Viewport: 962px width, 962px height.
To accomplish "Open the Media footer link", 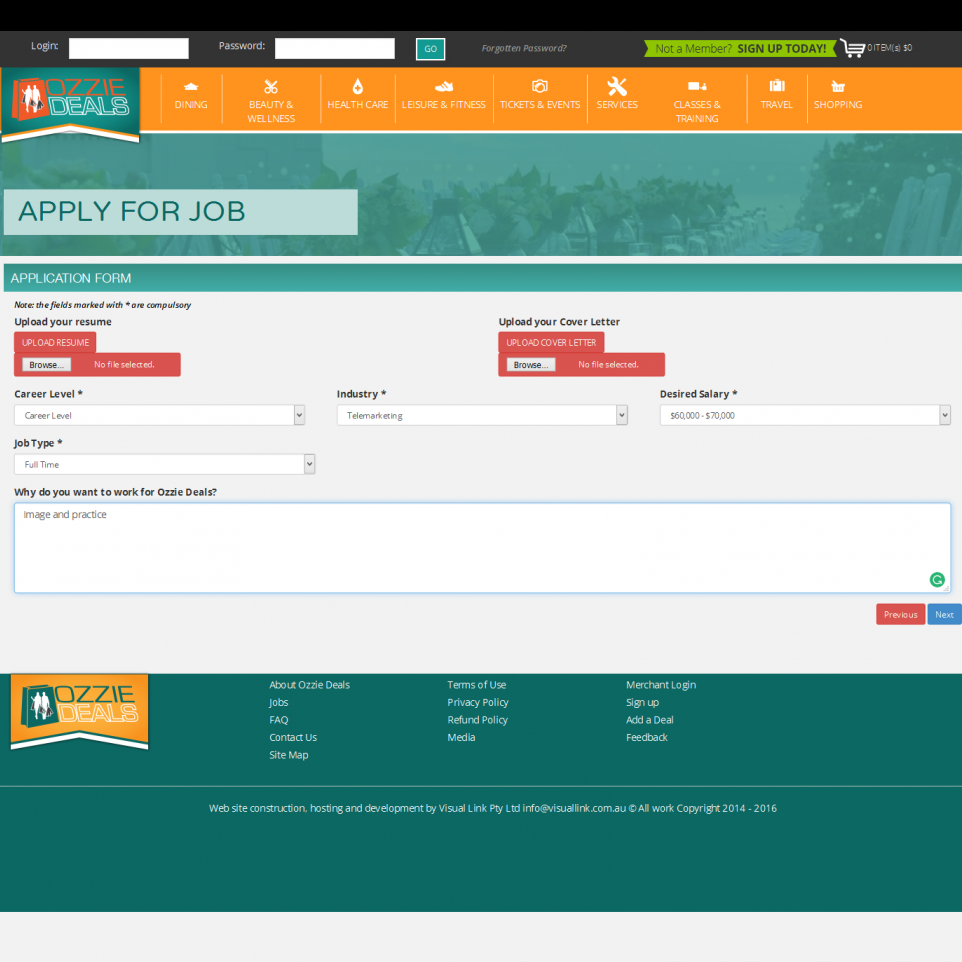I will 461,737.
